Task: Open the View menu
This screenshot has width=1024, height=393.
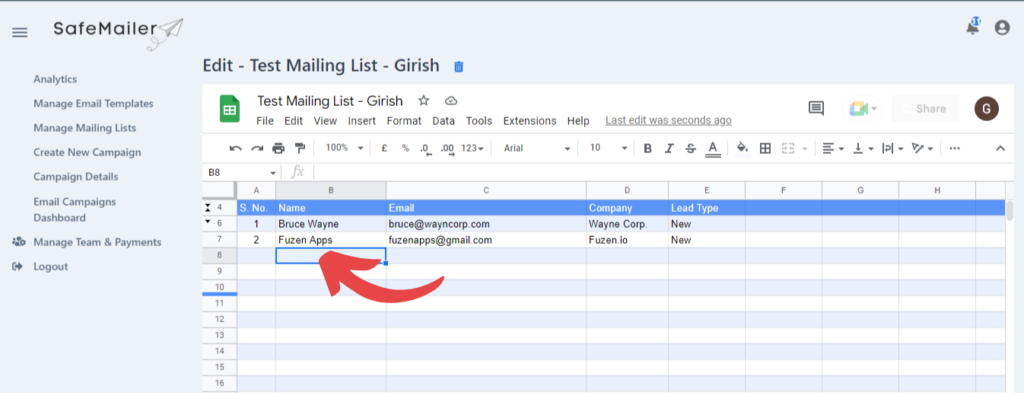Action: point(325,121)
